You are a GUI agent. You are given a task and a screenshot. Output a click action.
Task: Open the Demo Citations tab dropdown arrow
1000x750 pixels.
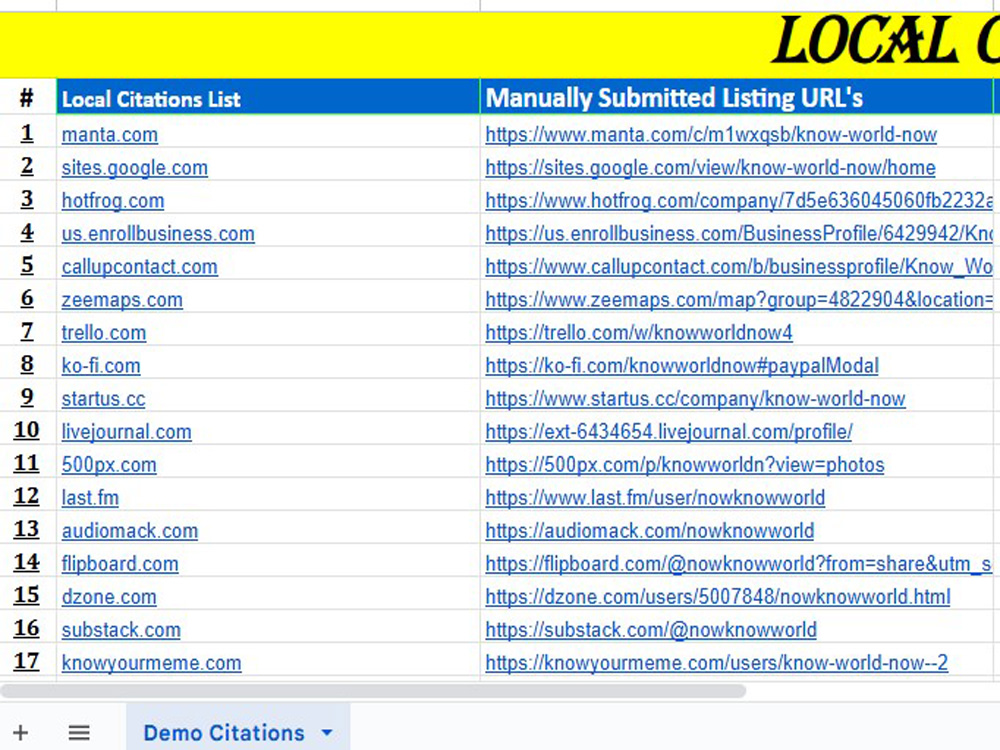coord(327,733)
